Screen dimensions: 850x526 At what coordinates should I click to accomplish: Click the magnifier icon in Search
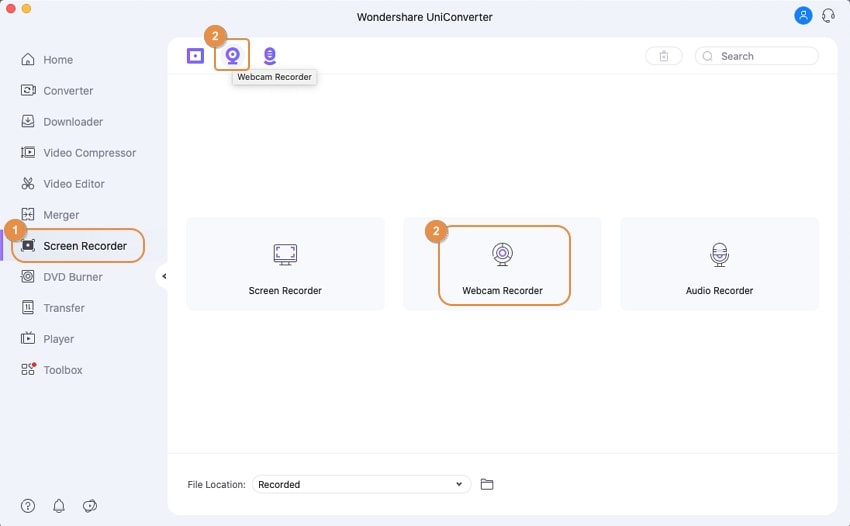pos(707,56)
